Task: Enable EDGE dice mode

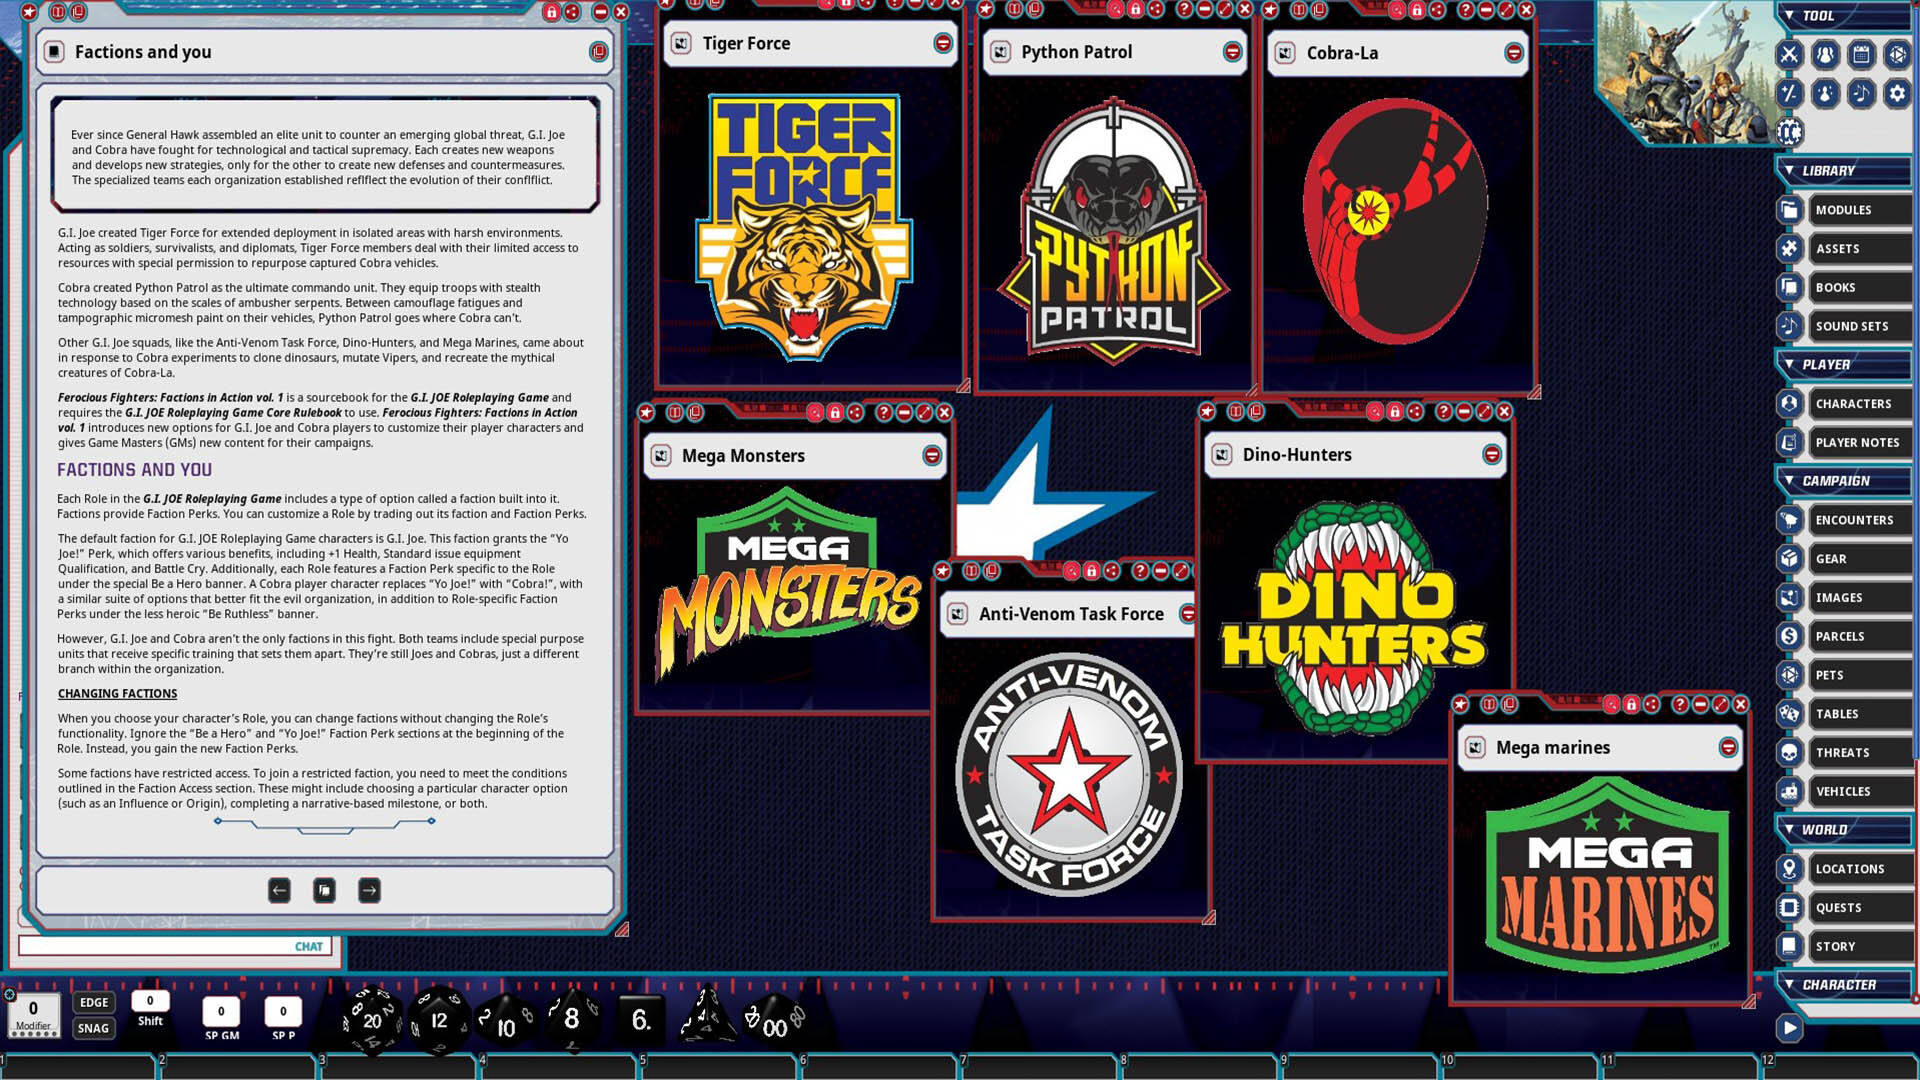Action: (93, 1001)
